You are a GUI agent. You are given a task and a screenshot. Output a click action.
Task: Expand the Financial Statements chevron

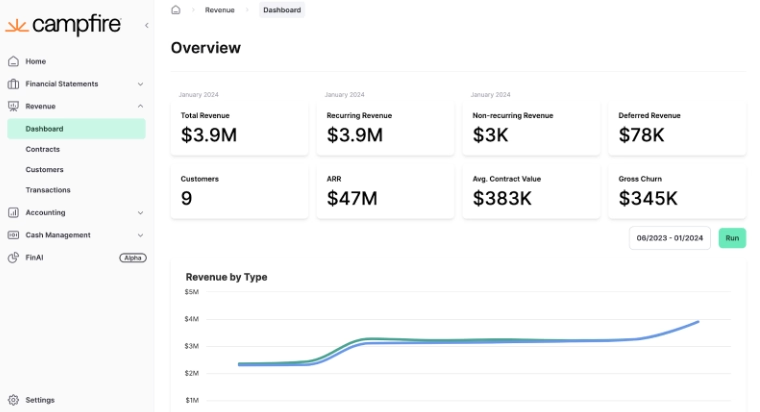pos(140,84)
